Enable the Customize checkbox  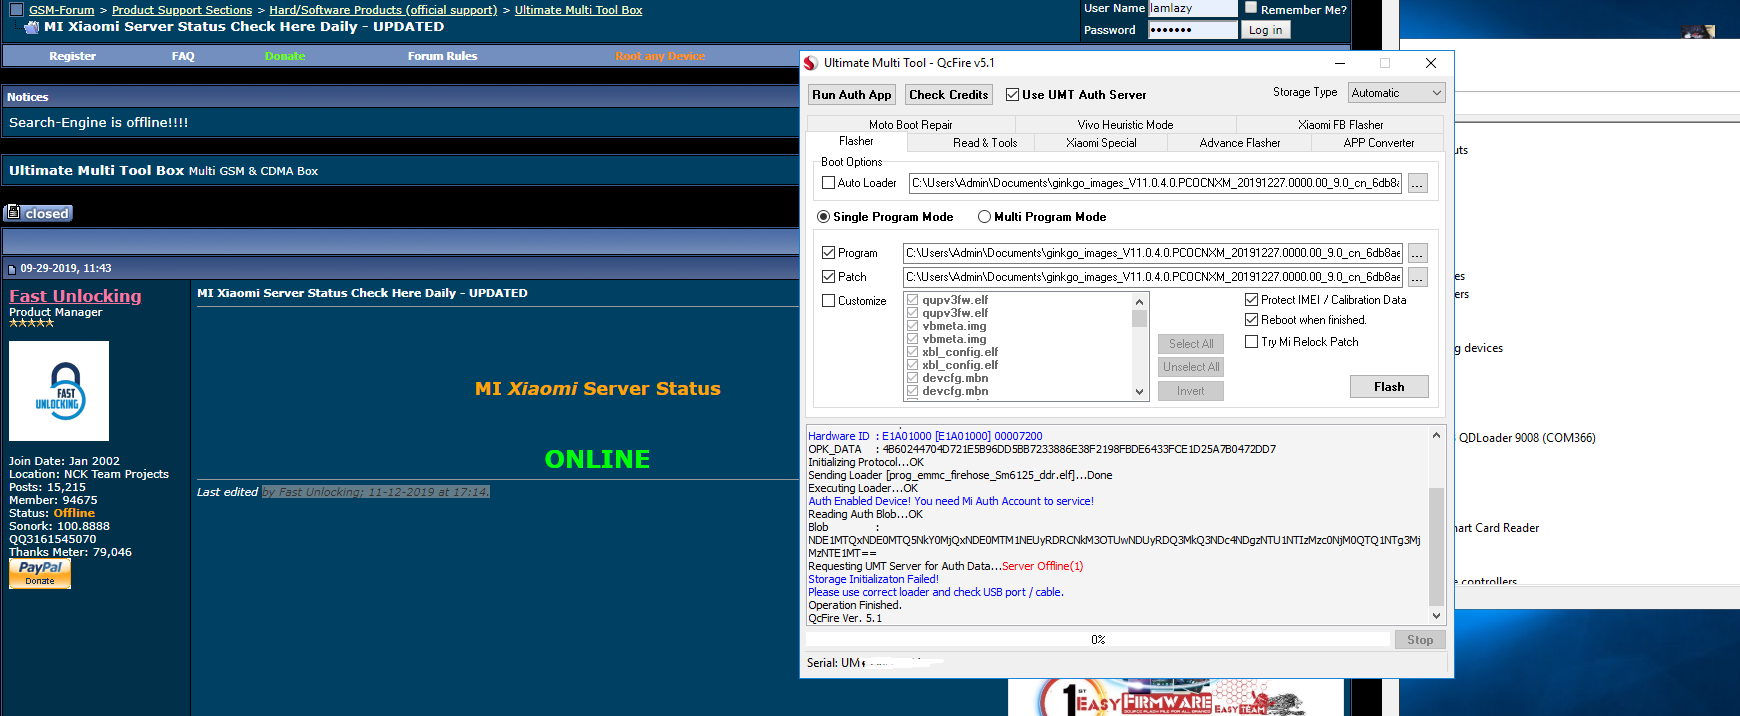828,301
